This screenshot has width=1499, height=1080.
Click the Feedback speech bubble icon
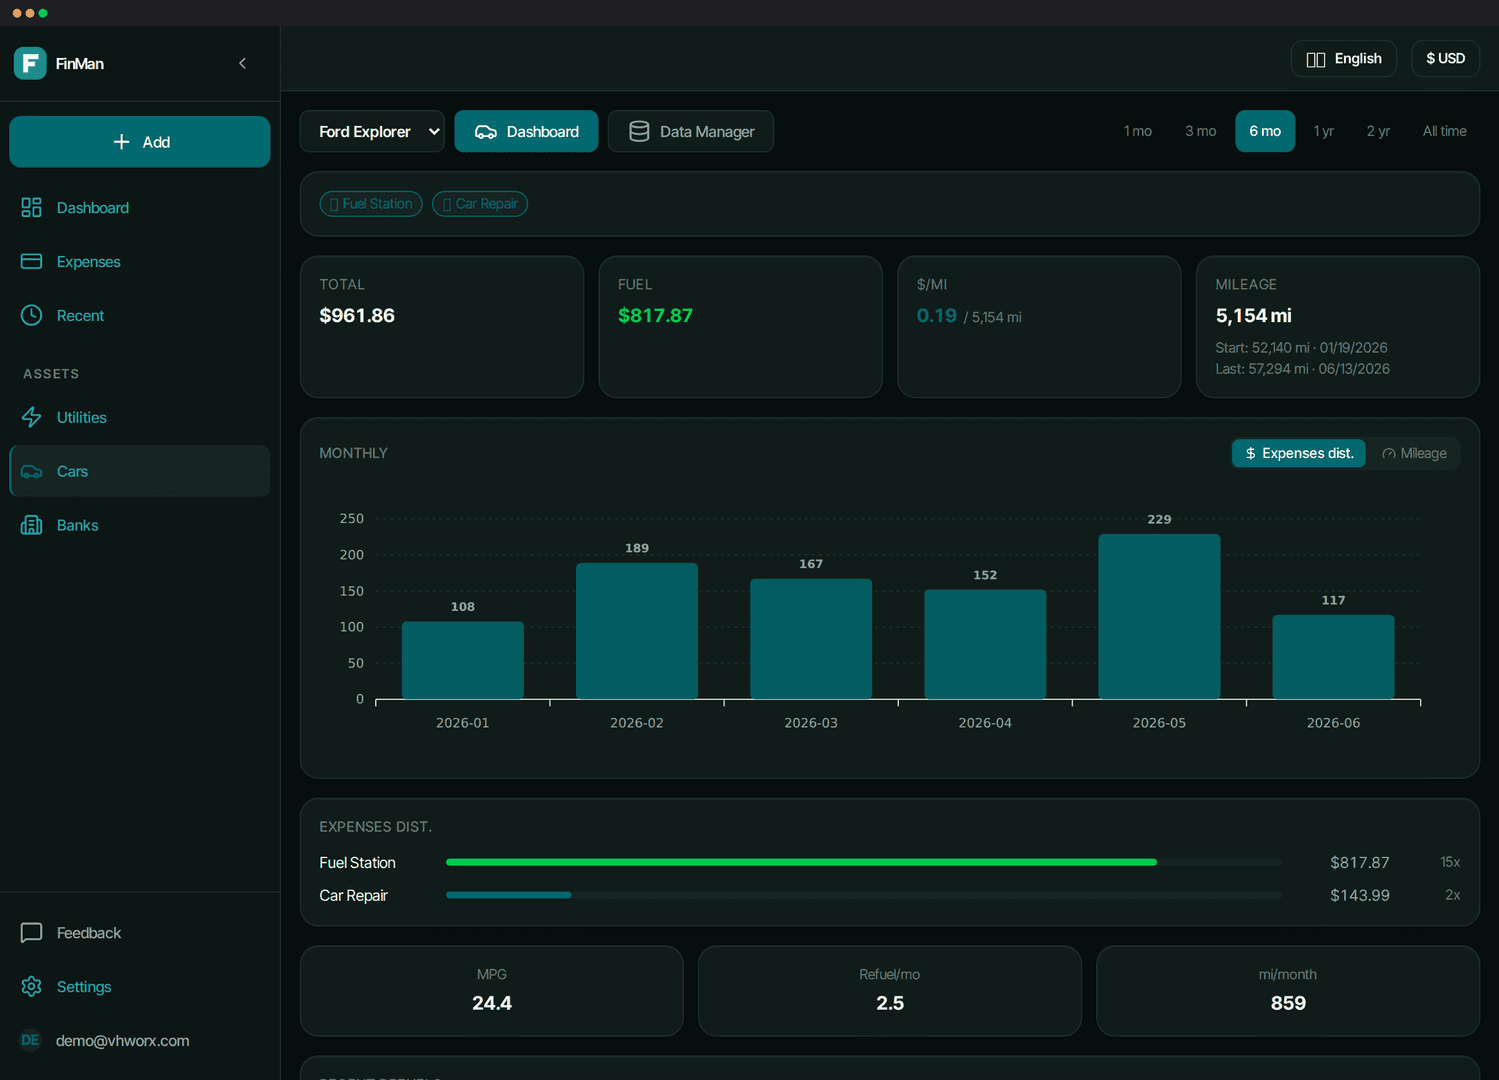pos(31,933)
